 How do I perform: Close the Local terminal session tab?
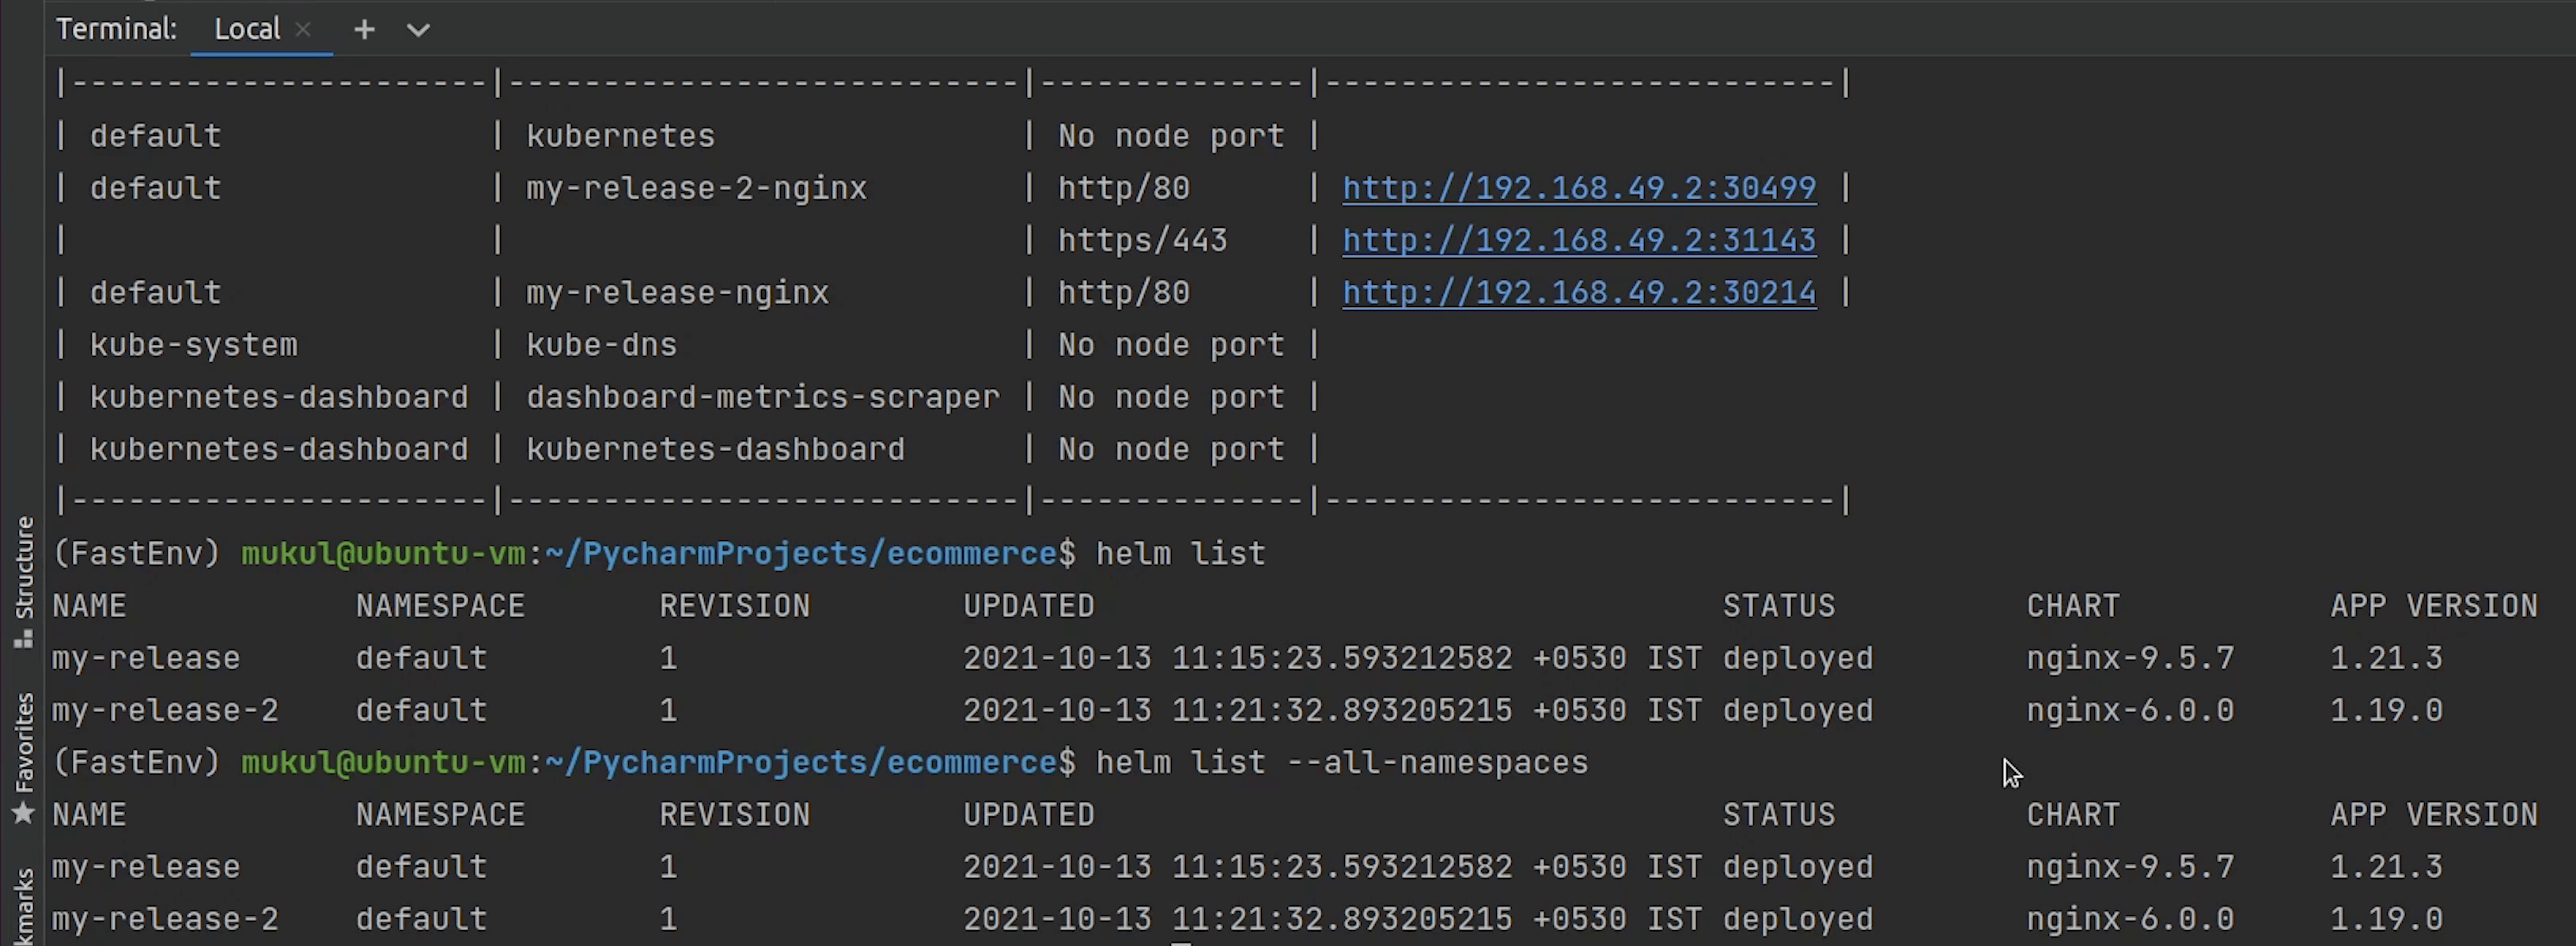(303, 29)
